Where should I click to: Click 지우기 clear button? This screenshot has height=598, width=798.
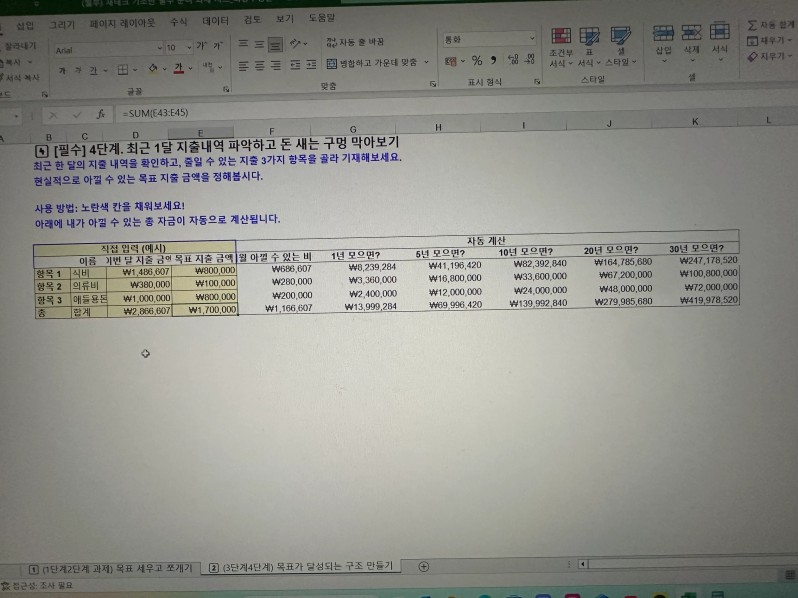[769, 56]
